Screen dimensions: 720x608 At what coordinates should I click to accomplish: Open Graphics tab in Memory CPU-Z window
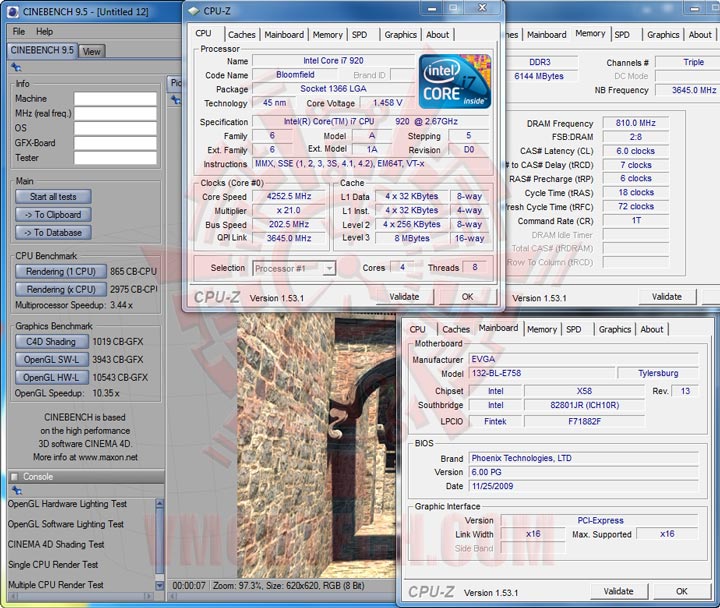(x=663, y=35)
